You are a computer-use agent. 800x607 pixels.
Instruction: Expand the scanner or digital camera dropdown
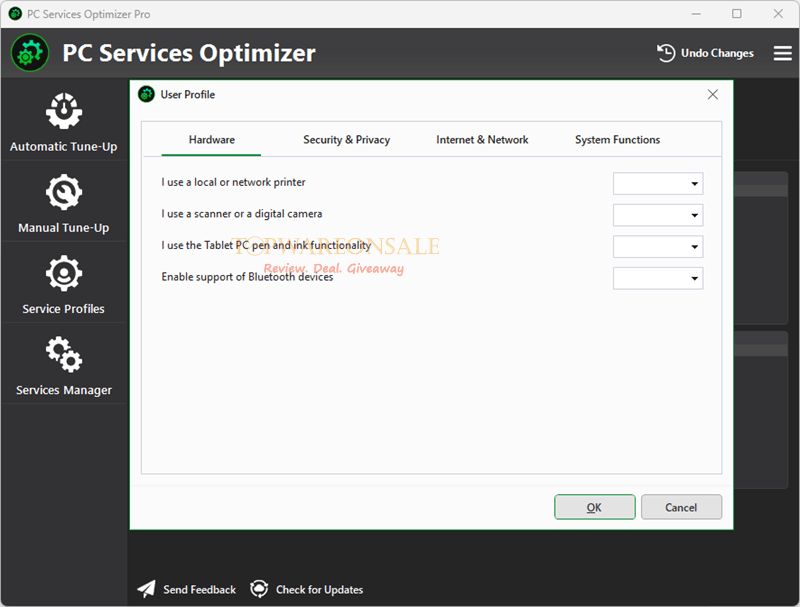coord(658,215)
